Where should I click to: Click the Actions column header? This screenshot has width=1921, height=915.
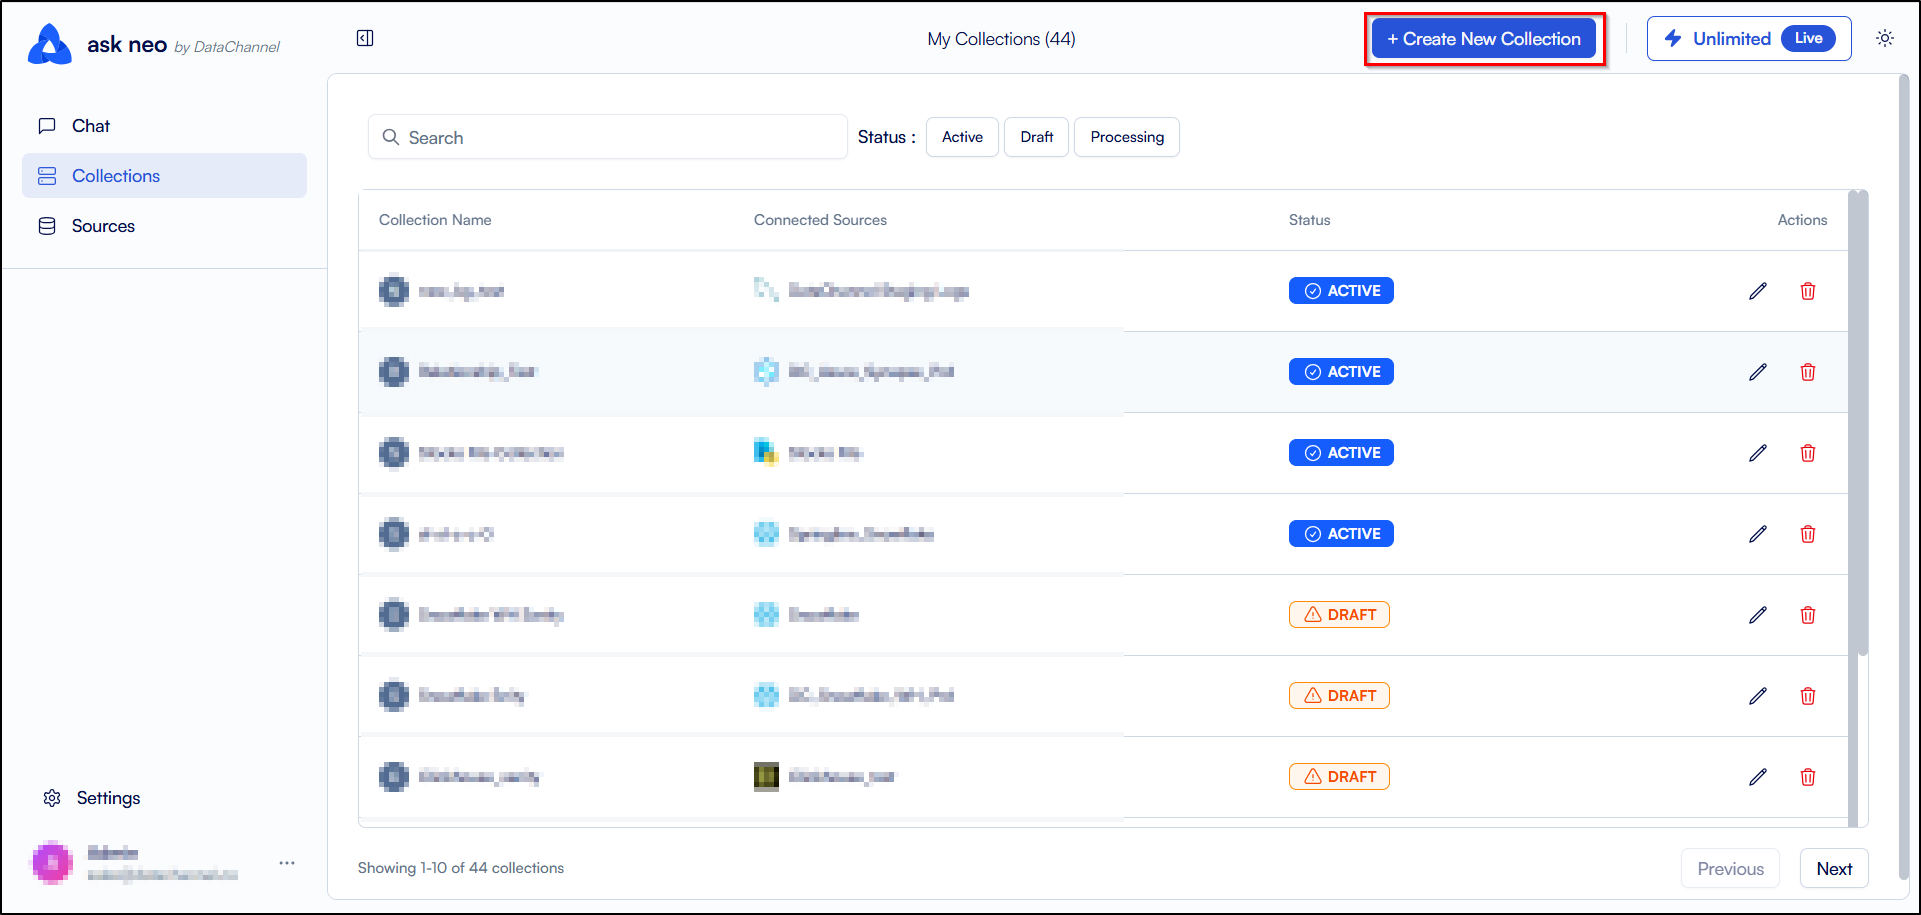1802,220
